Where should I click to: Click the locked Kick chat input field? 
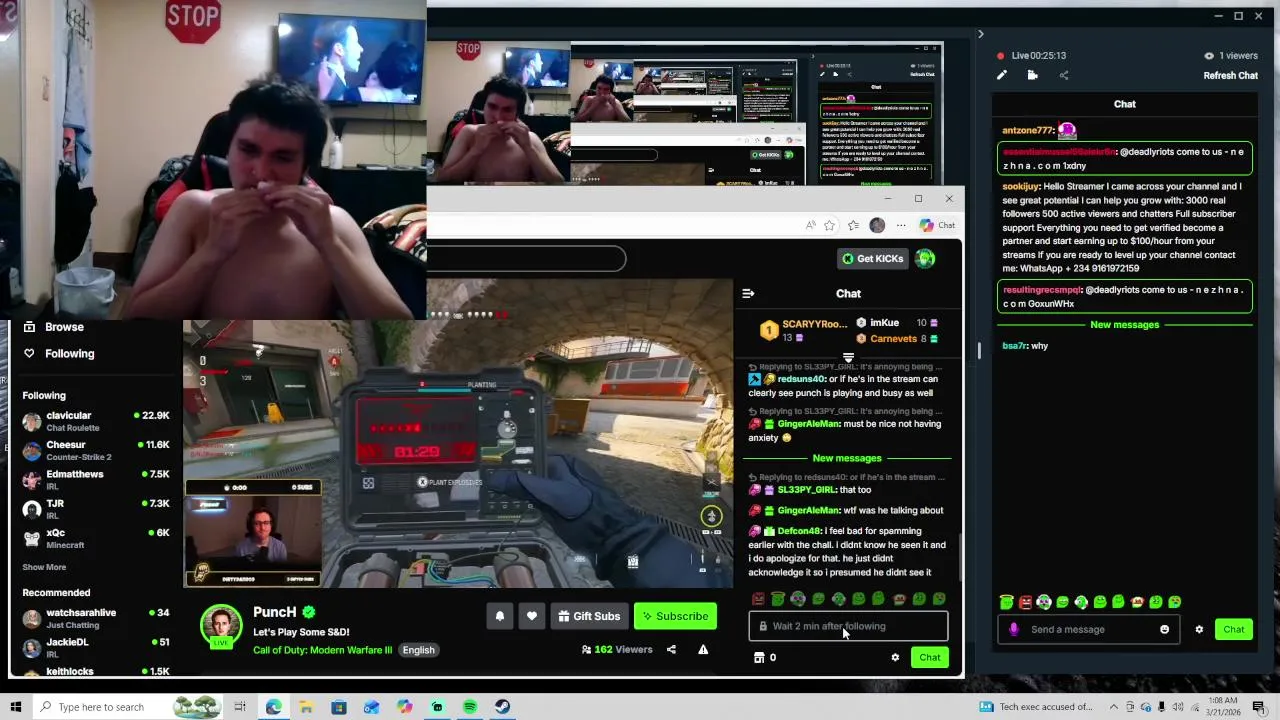[x=848, y=626]
